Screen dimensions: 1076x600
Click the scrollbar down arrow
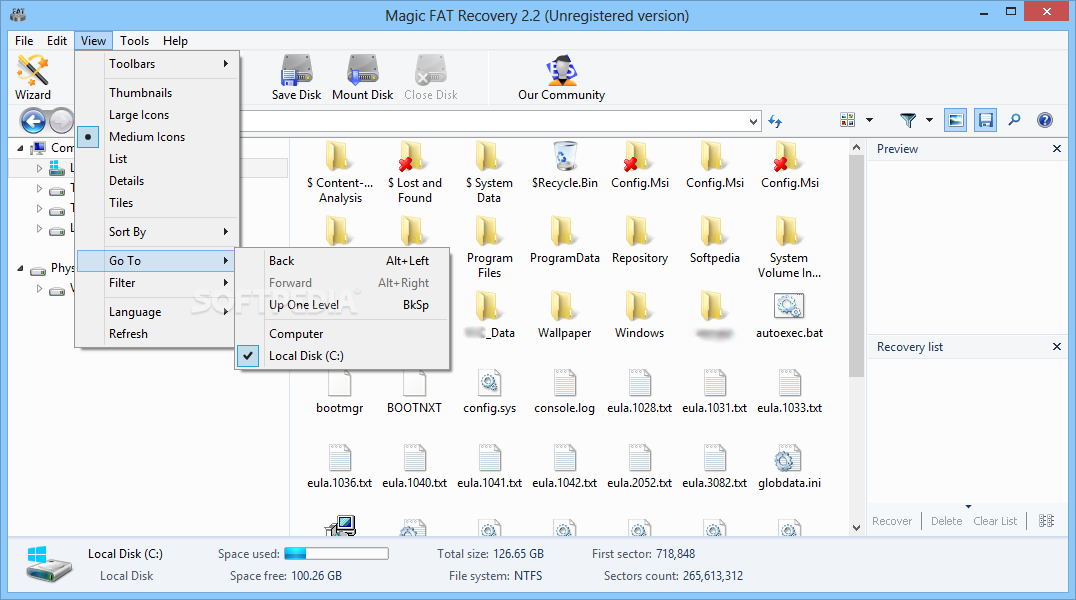point(856,527)
